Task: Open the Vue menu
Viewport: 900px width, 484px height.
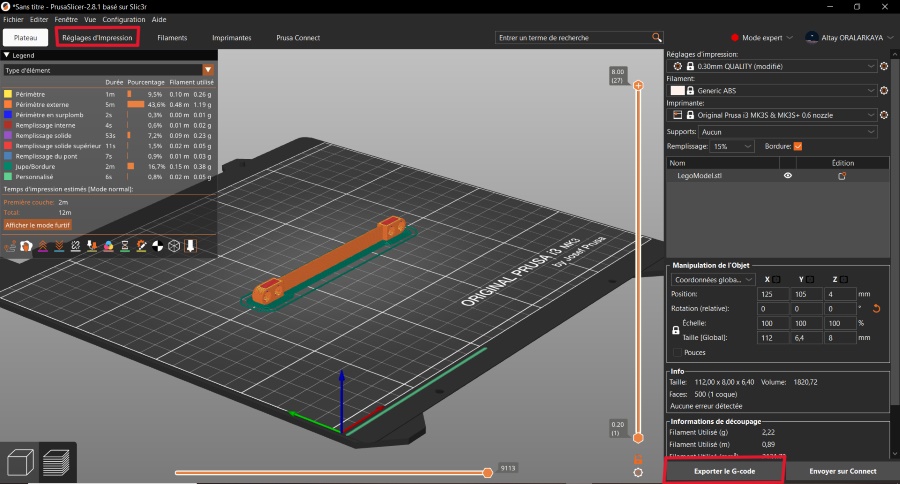Action: click(x=90, y=19)
